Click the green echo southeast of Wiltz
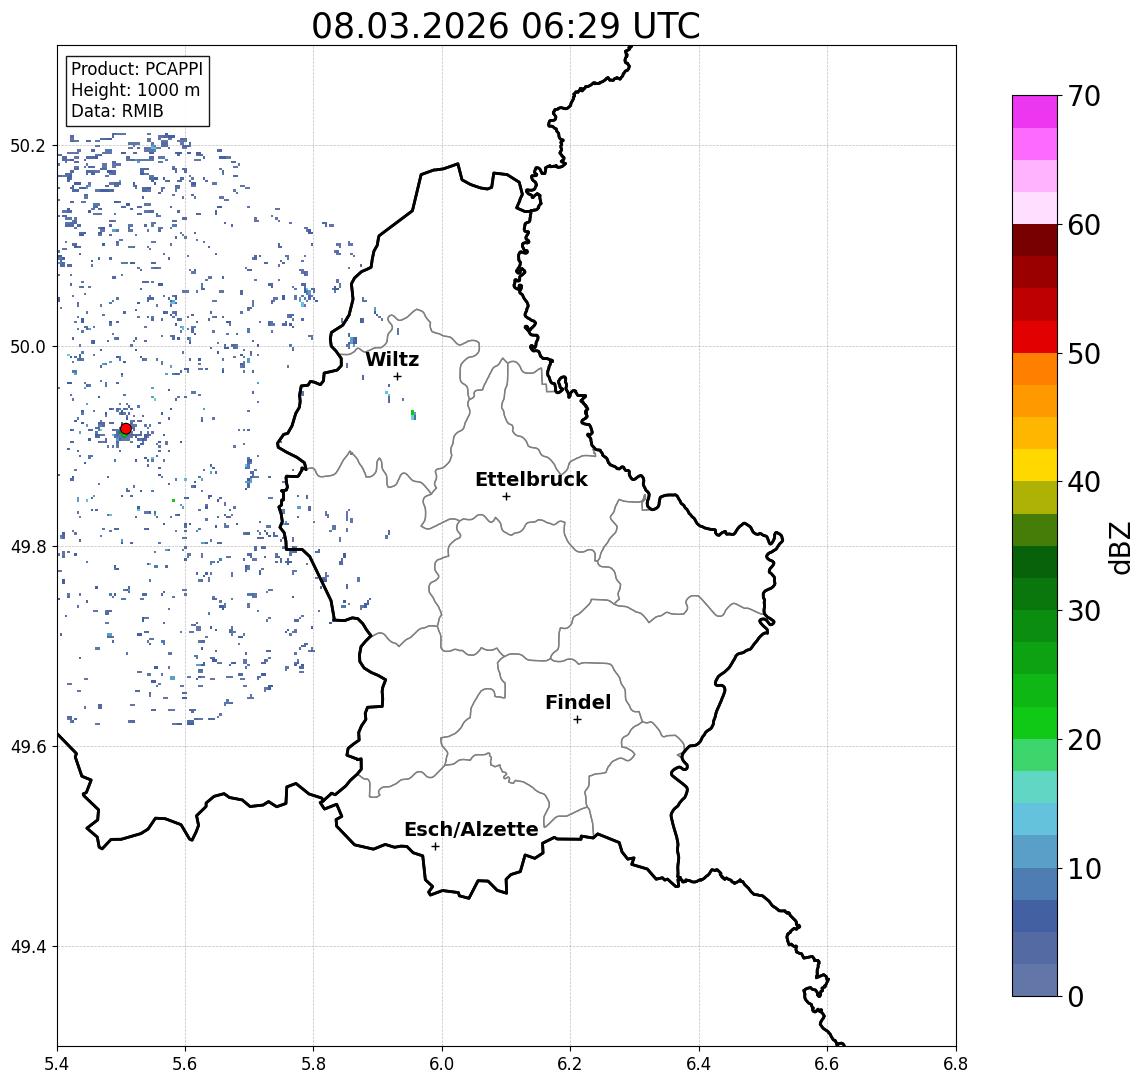1145x1084 pixels. pyautogui.click(x=413, y=415)
